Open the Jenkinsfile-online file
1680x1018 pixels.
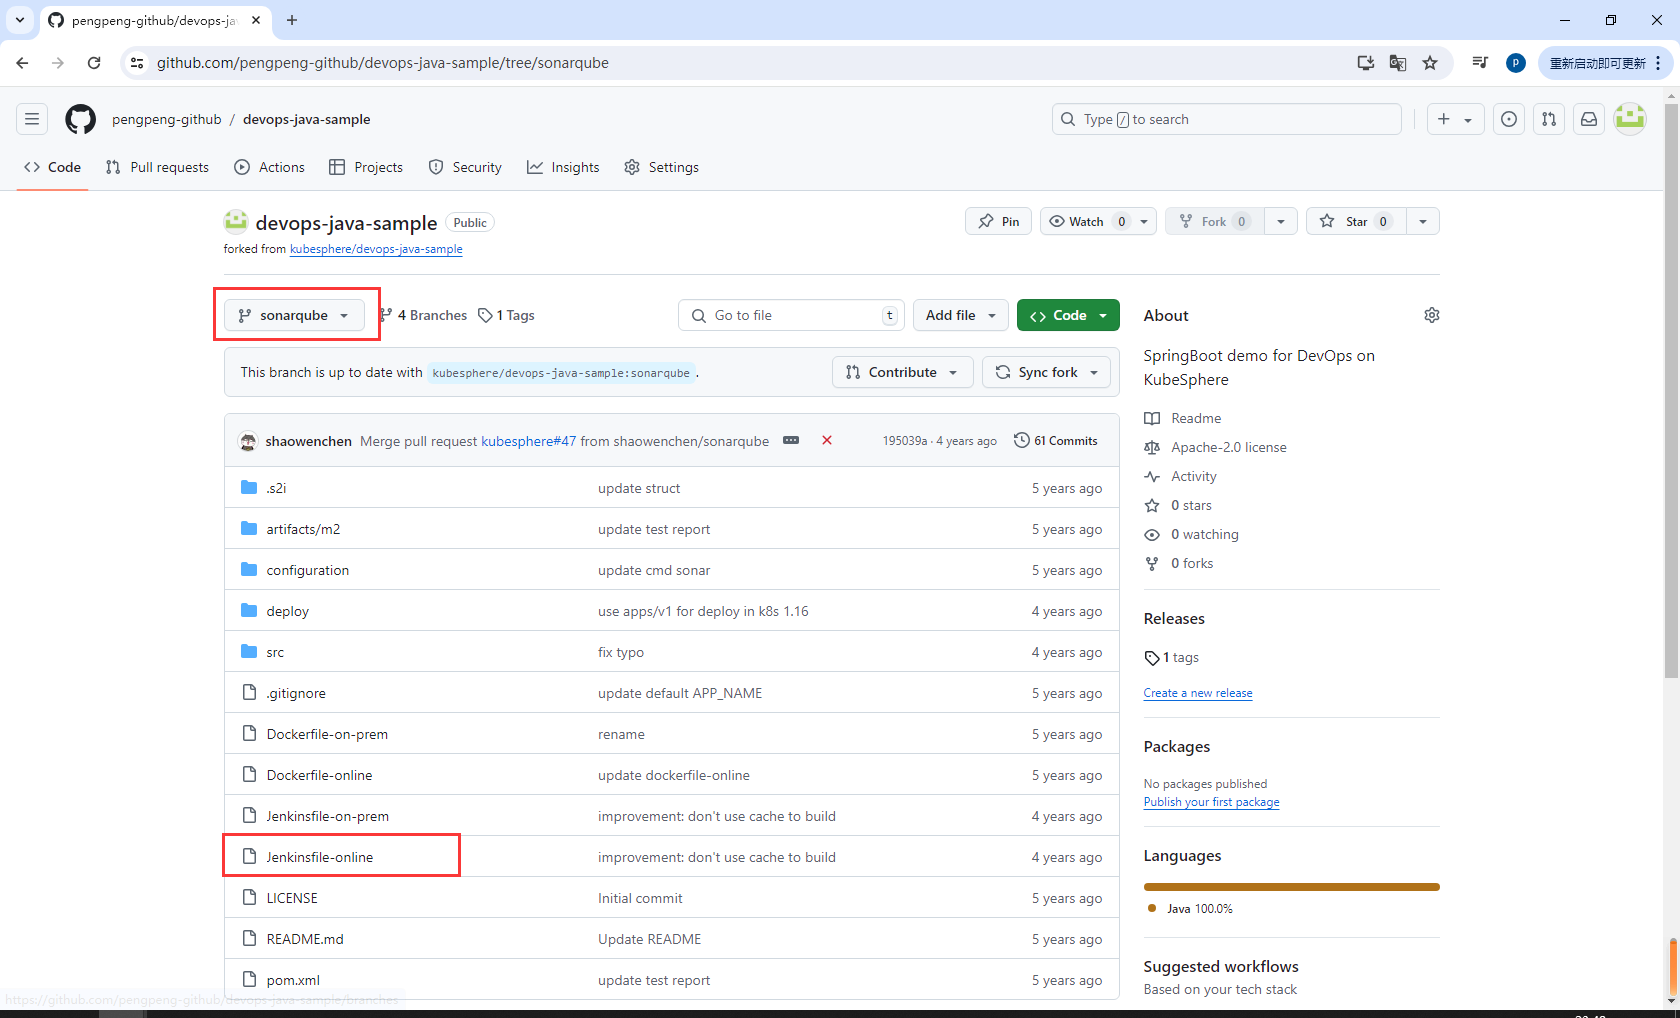[x=320, y=857]
